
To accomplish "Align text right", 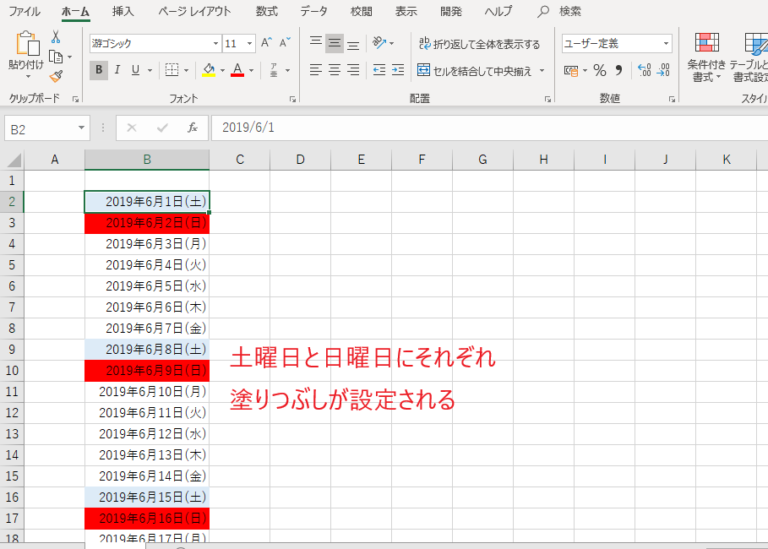I will click(353, 70).
